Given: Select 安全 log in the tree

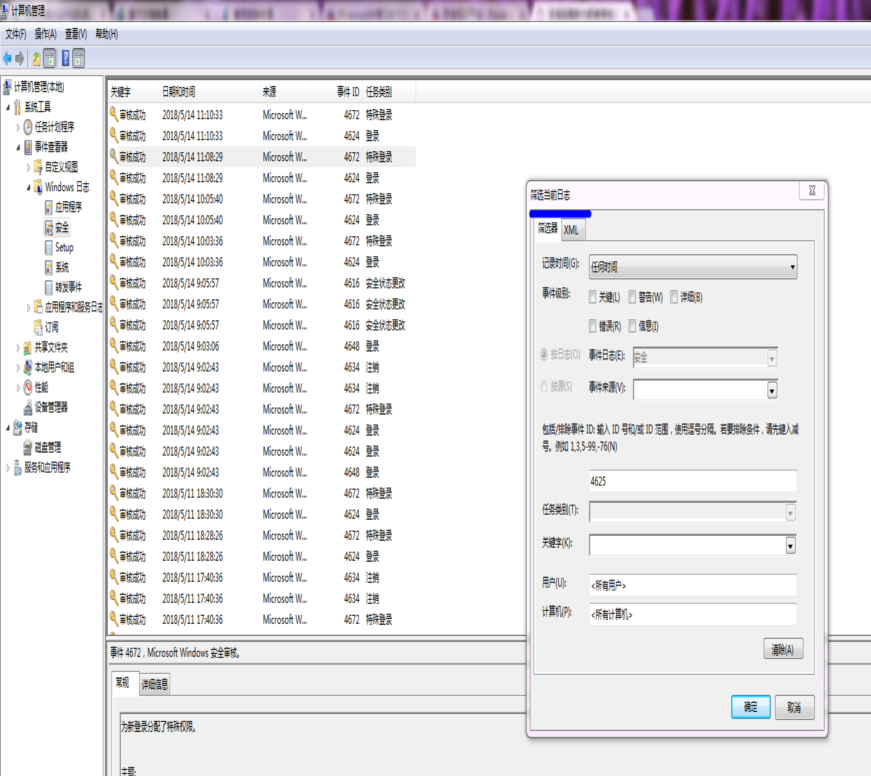Looking at the screenshot, I should pos(62,227).
